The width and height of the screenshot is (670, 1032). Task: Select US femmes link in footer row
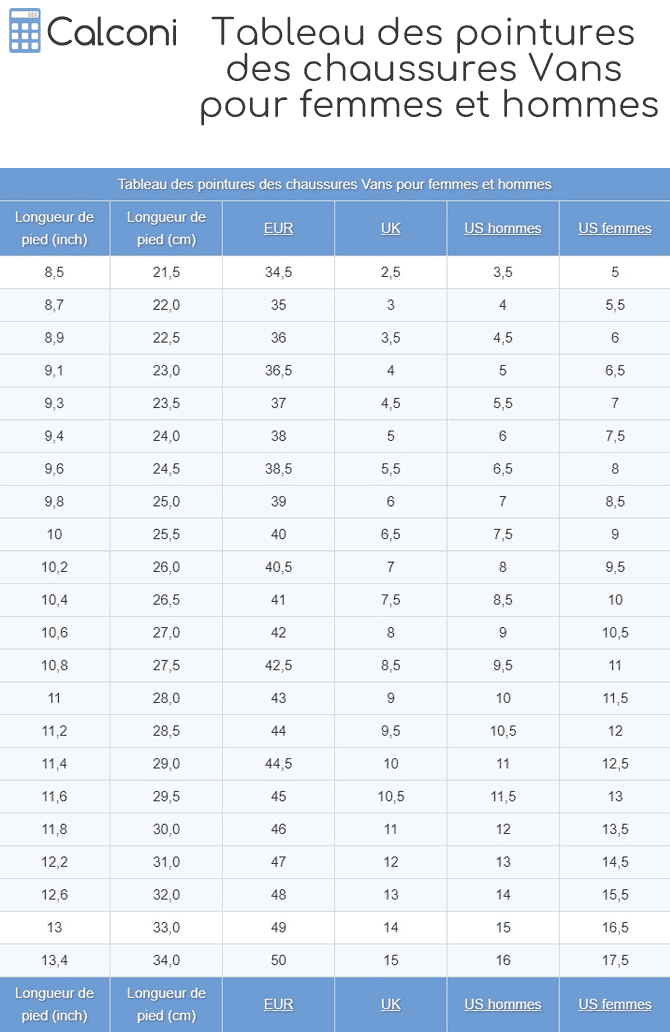coord(614,1004)
